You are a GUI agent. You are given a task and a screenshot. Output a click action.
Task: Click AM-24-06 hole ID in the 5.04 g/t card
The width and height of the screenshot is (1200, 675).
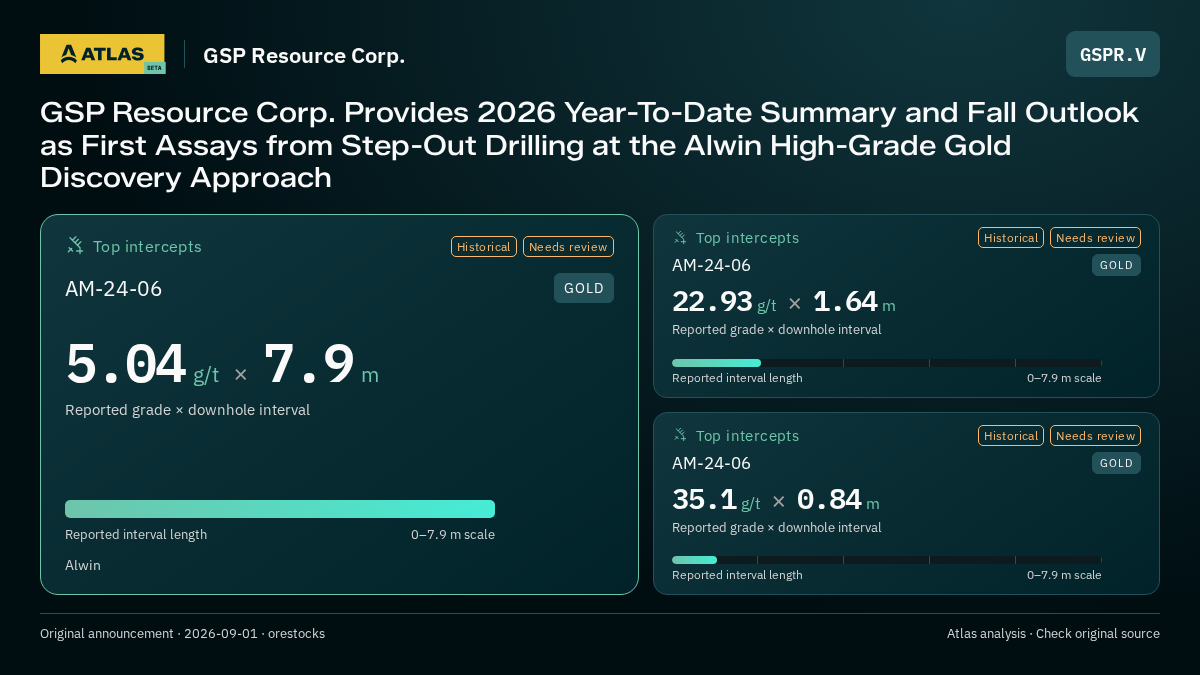(114, 289)
